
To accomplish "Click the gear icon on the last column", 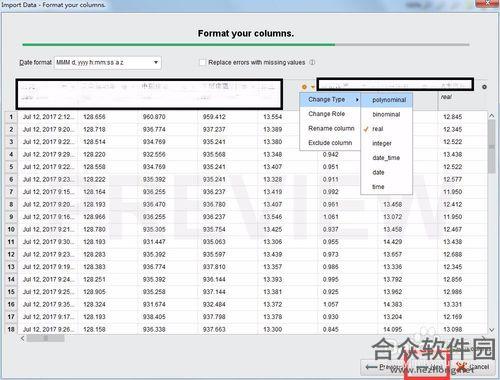I will (x=484, y=87).
